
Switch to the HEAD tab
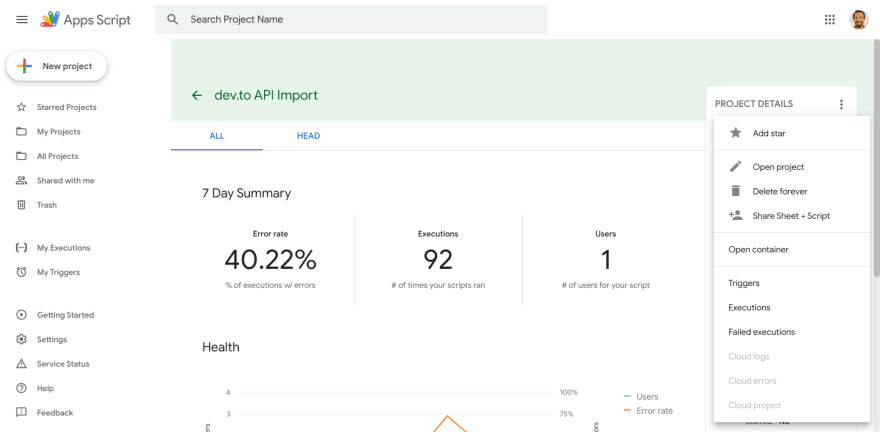[308, 136]
